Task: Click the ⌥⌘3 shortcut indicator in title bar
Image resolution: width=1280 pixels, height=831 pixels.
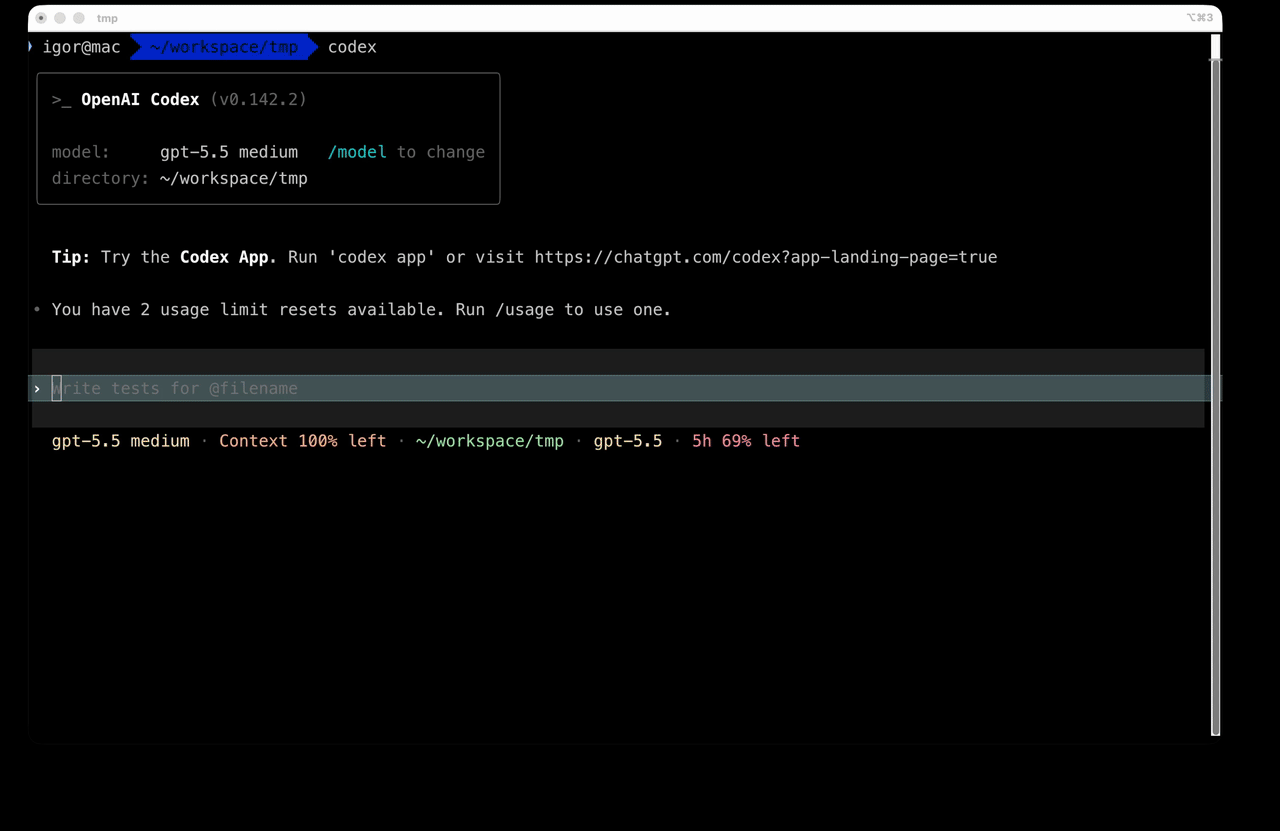Action: tap(1199, 18)
